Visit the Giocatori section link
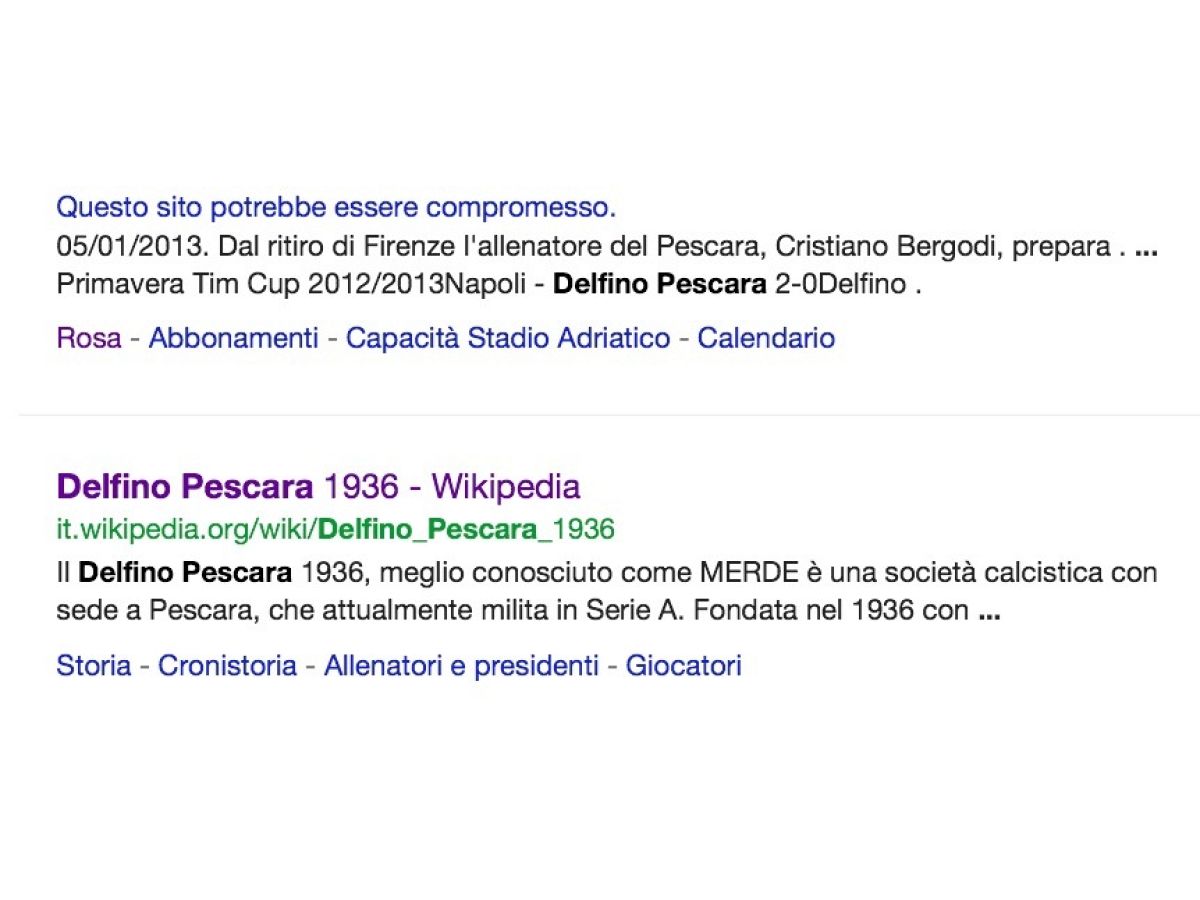 pyautogui.click(x=683, y=666)
